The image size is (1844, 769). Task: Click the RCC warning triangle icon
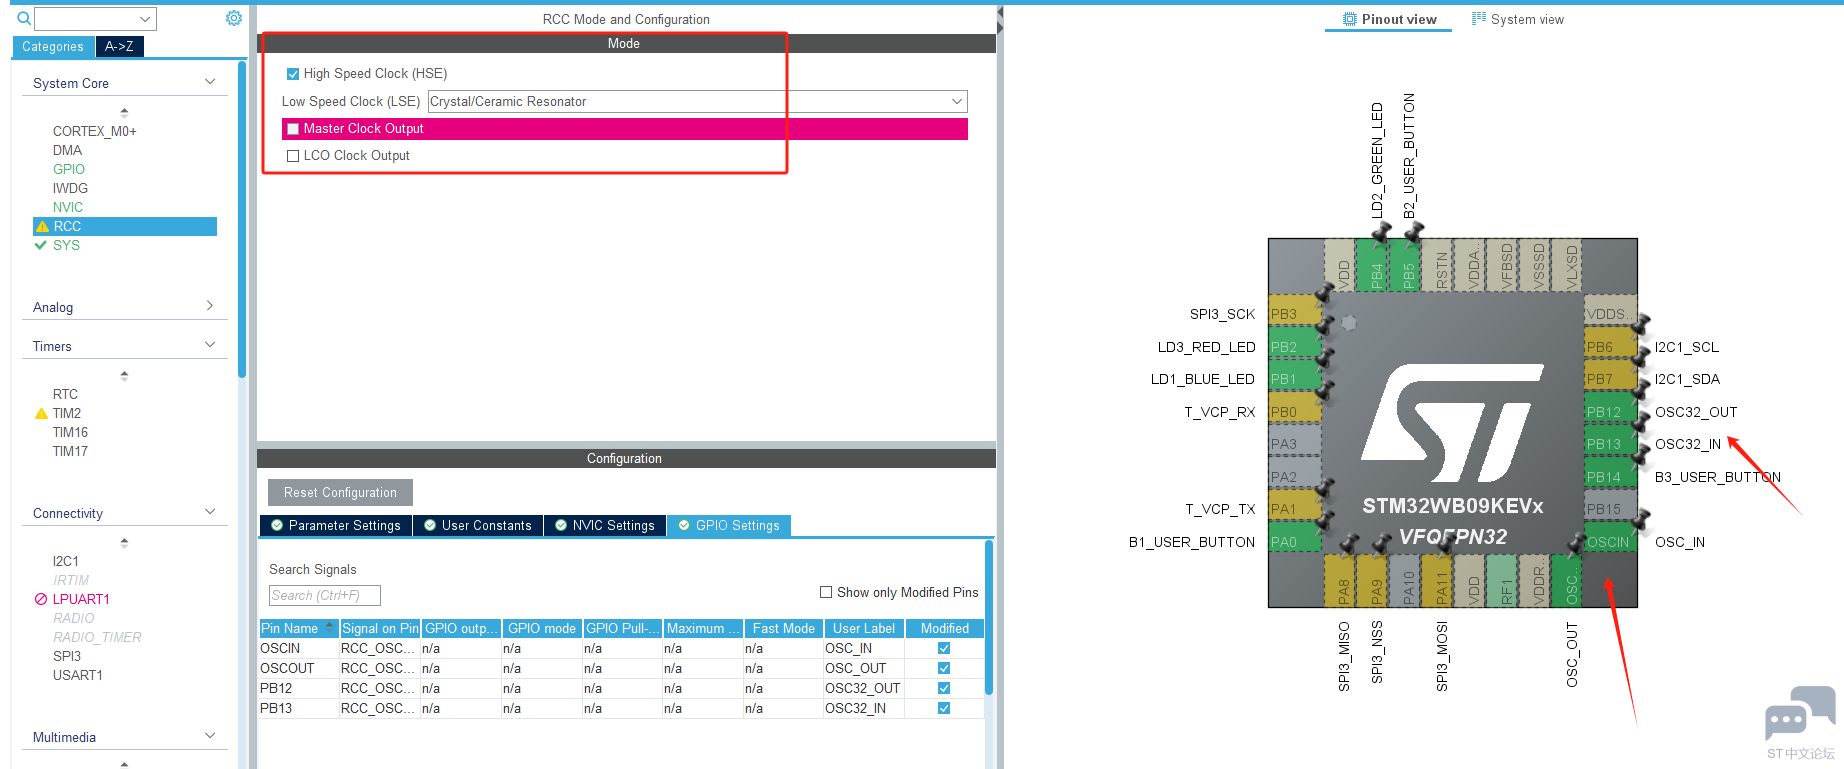click(x=42, y=227)
